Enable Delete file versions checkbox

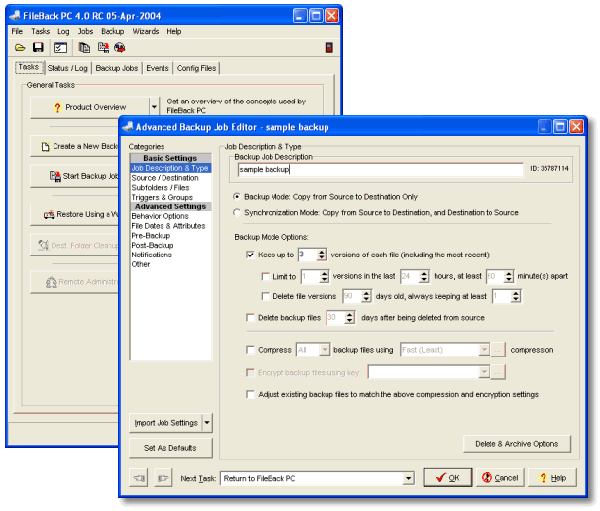[265, 296]
